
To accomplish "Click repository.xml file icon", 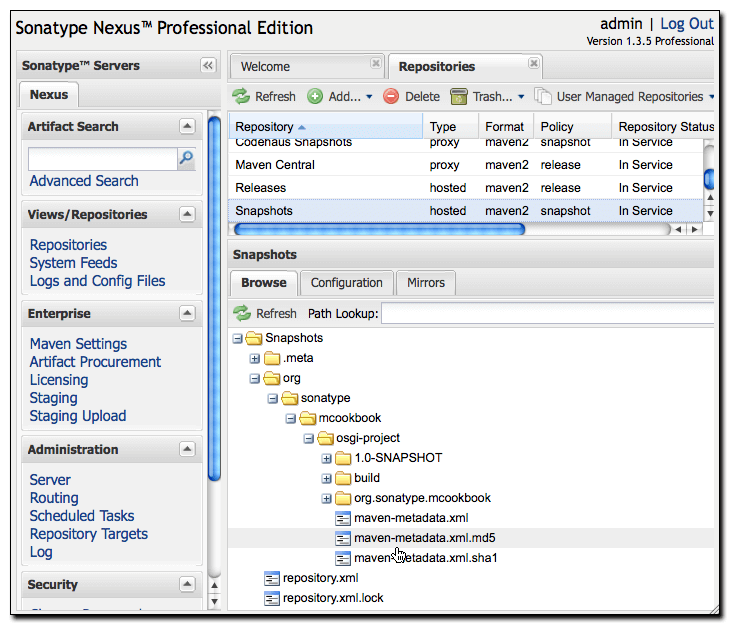I will point(272,578).
